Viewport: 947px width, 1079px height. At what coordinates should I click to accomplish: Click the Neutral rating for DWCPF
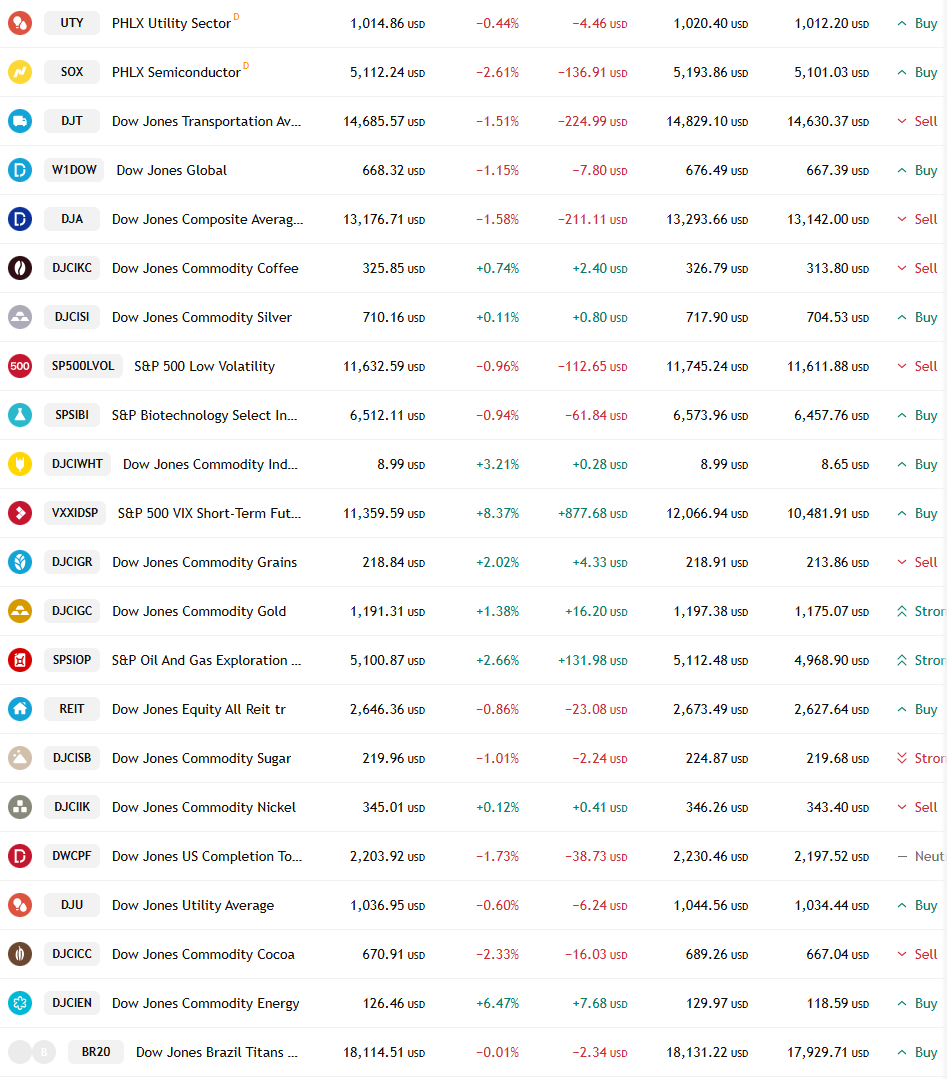(x=922, y=856)
